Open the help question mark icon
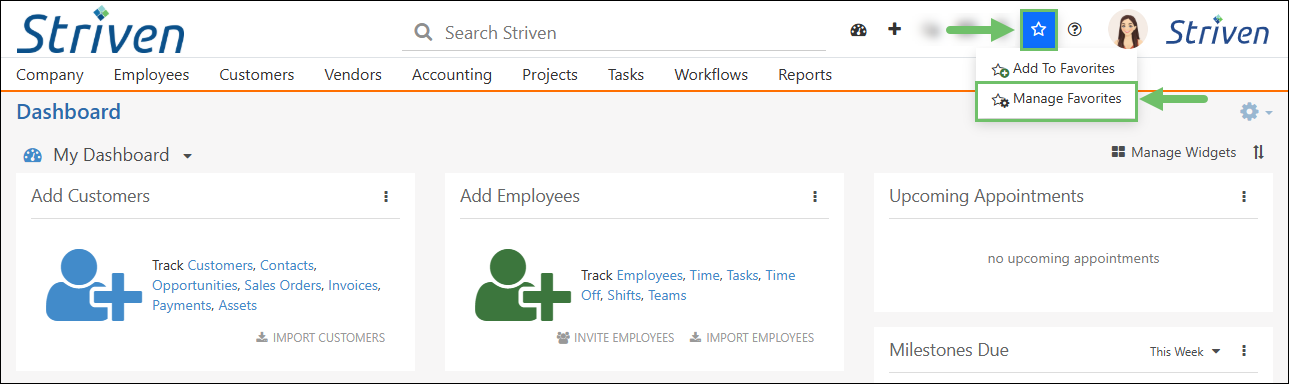The height and width of the screenshot is (384, 1289). pyautogui.click(x=1075, y=30)
